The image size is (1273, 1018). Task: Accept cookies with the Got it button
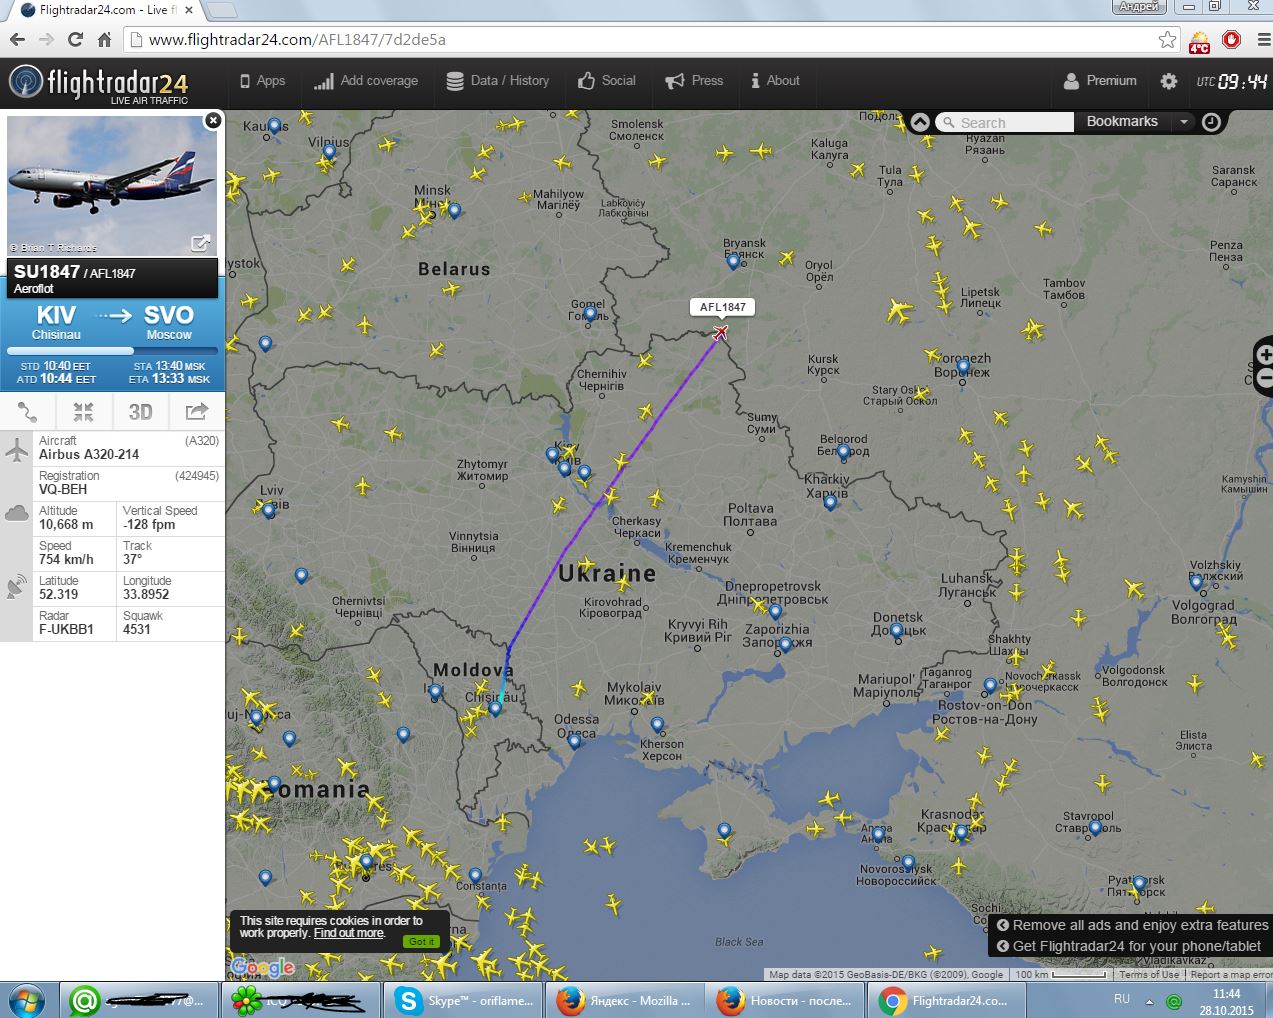tap(421, 941)
